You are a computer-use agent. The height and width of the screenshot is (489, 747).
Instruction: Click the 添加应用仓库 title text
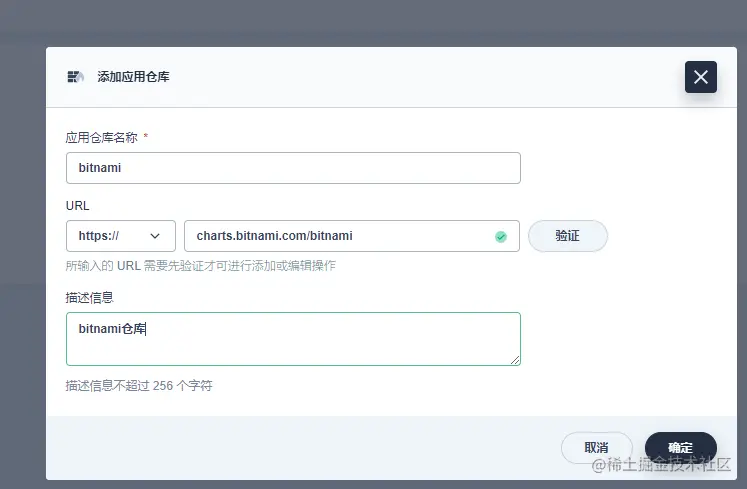[133, 77]
